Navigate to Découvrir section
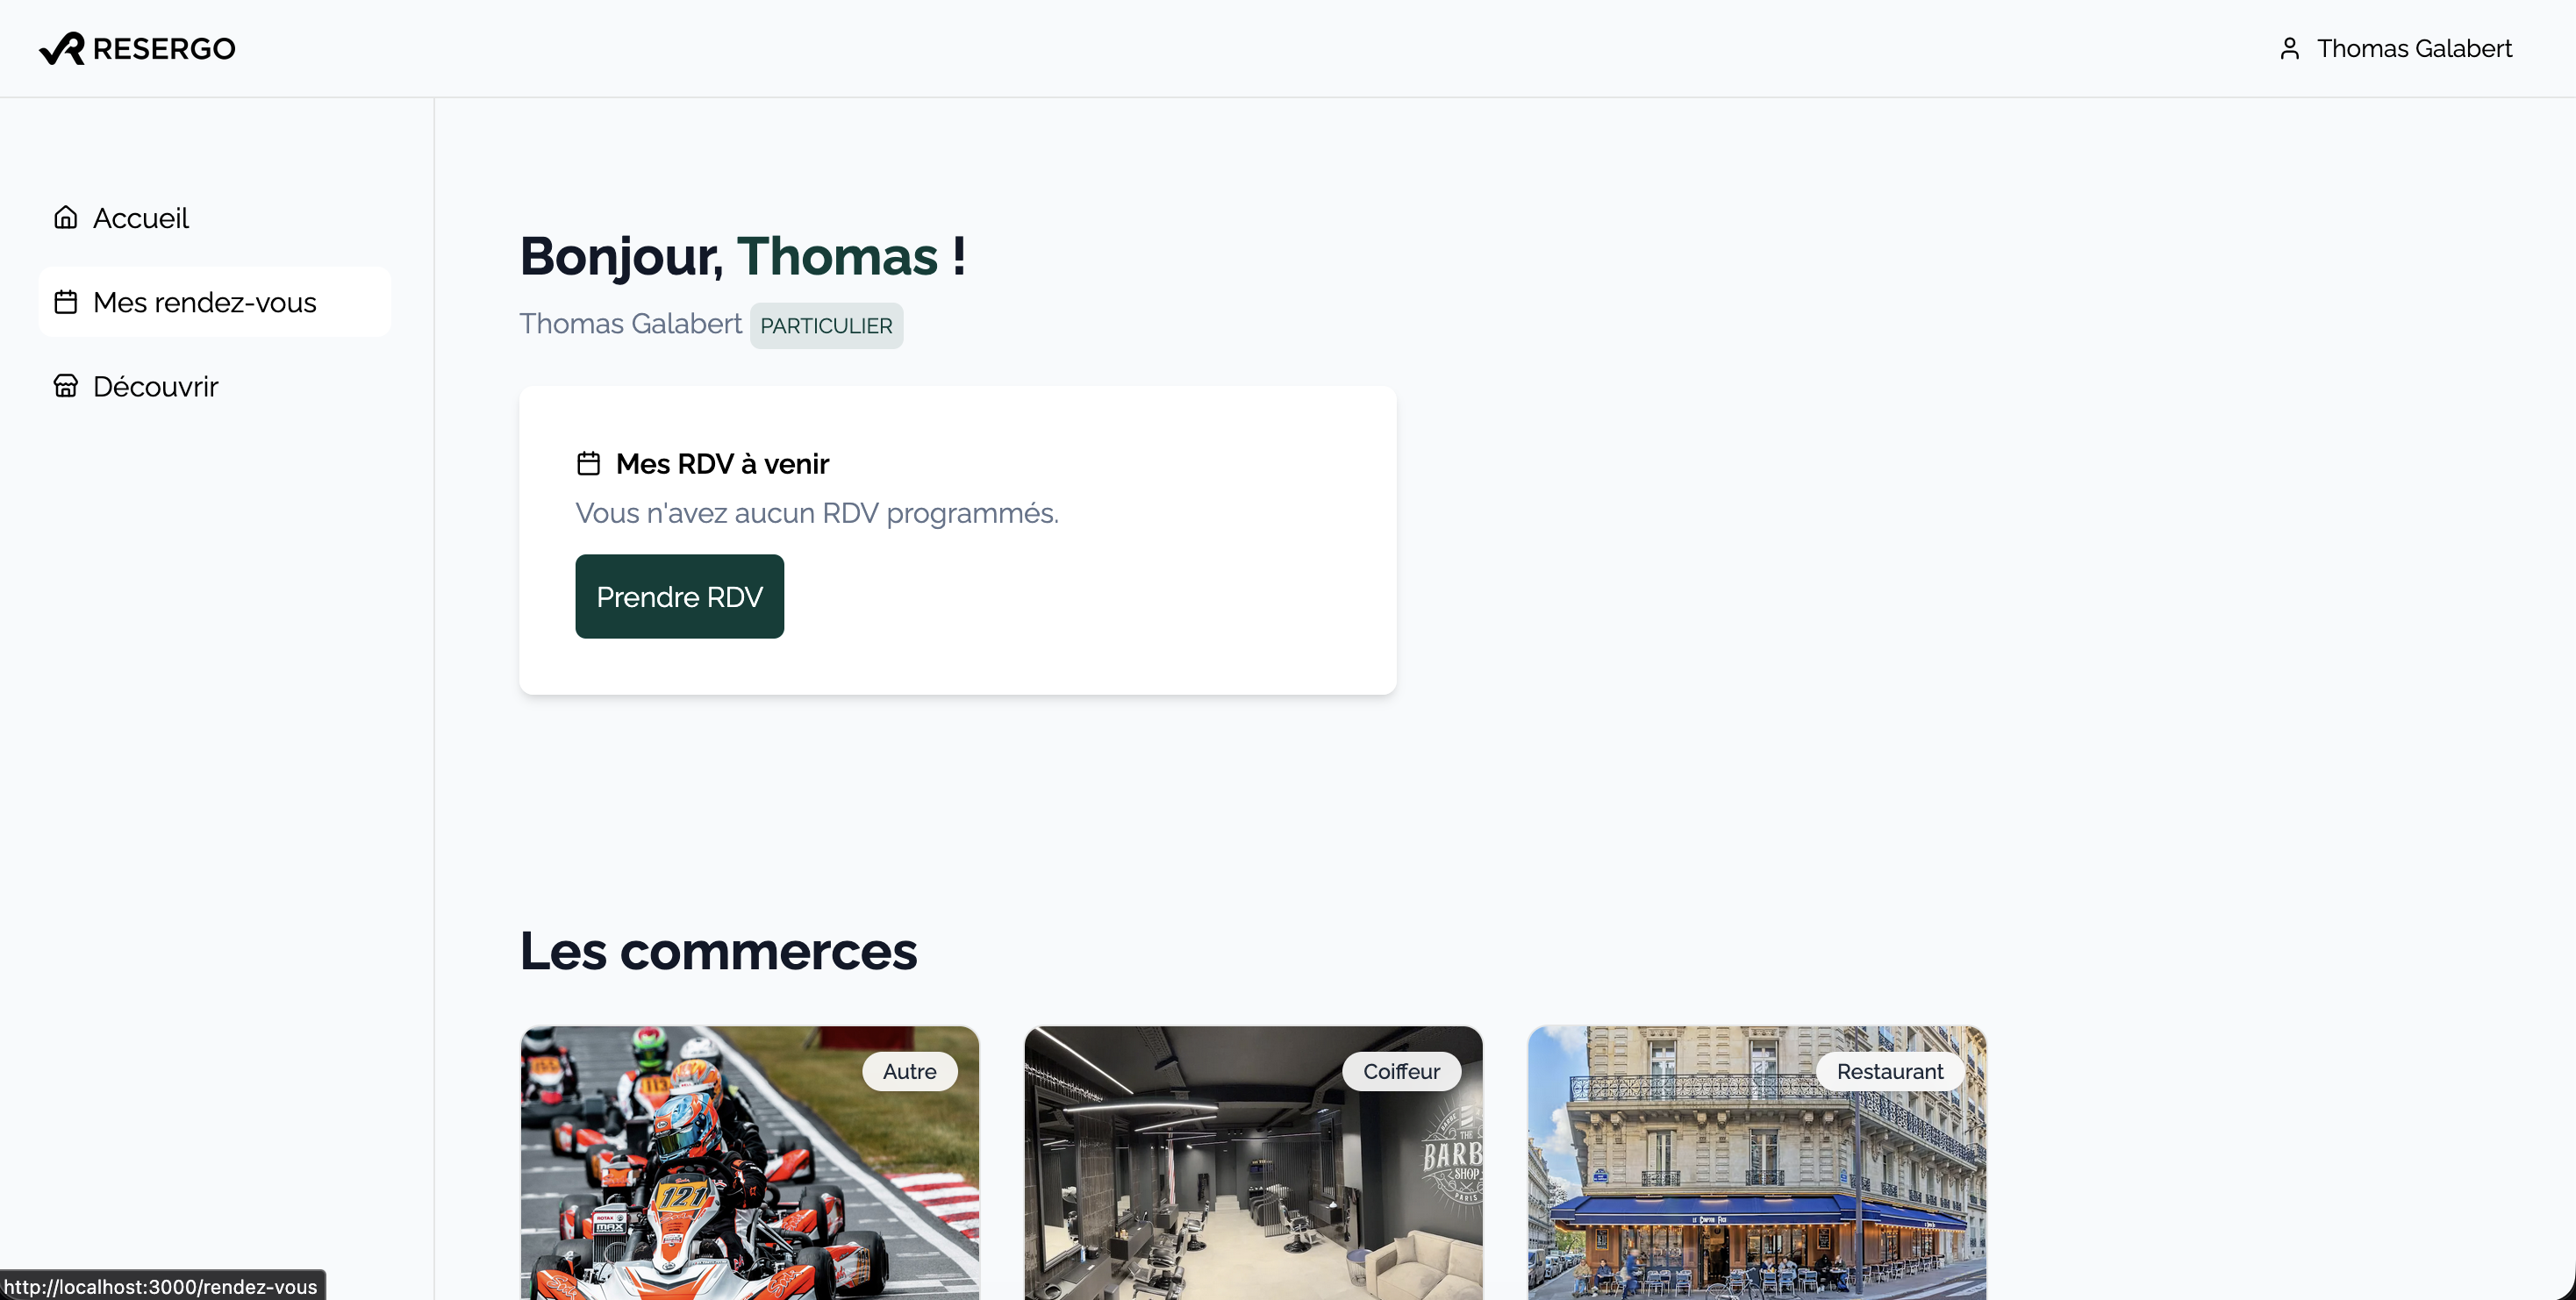 [x=155, y=386]
